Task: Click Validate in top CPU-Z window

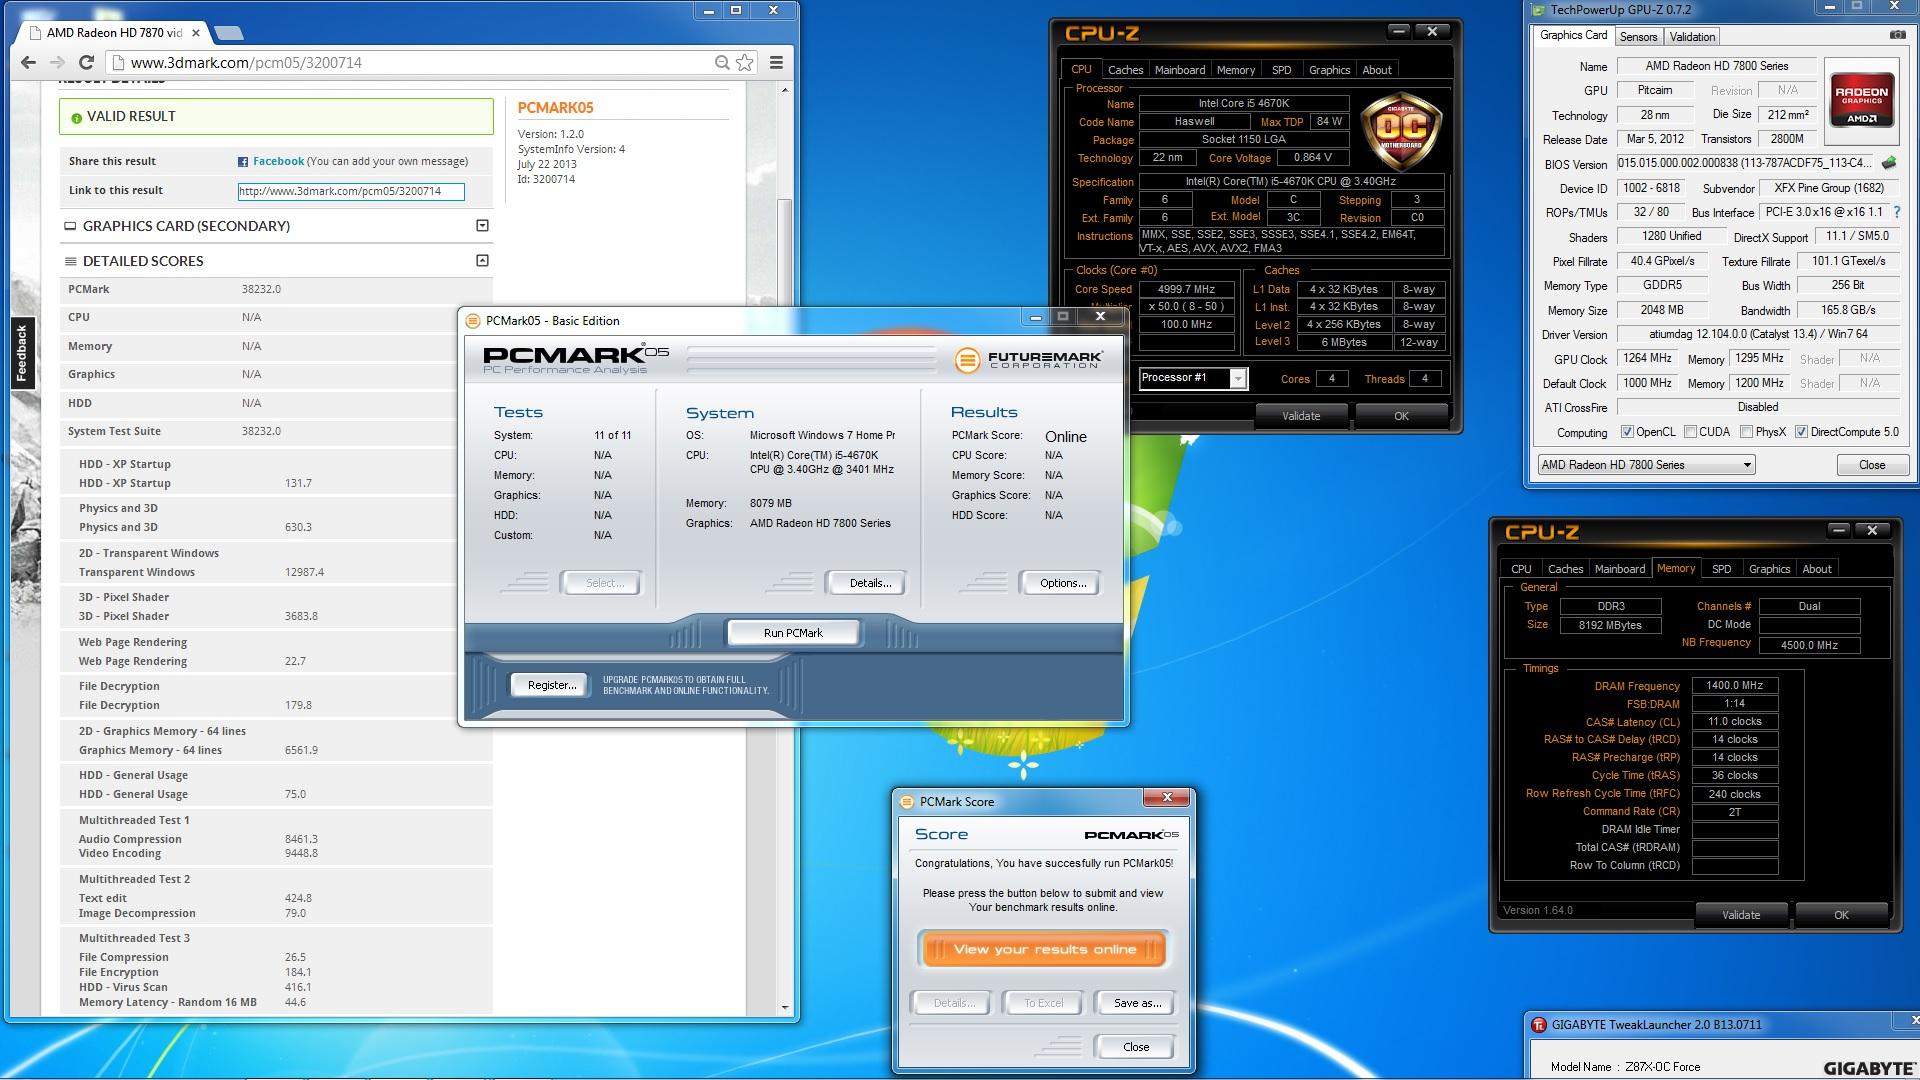Action: pos(1301,416)
